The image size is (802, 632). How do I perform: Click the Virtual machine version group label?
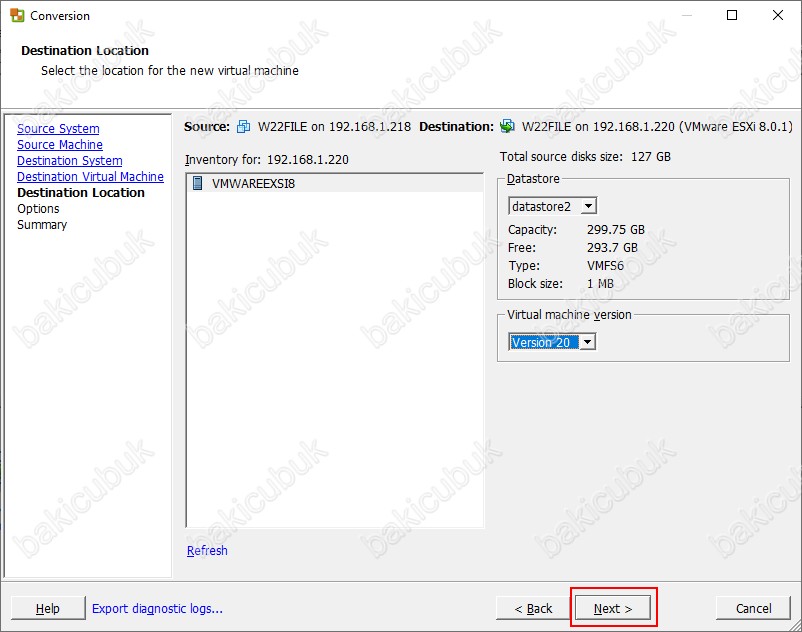coord(569,314)
